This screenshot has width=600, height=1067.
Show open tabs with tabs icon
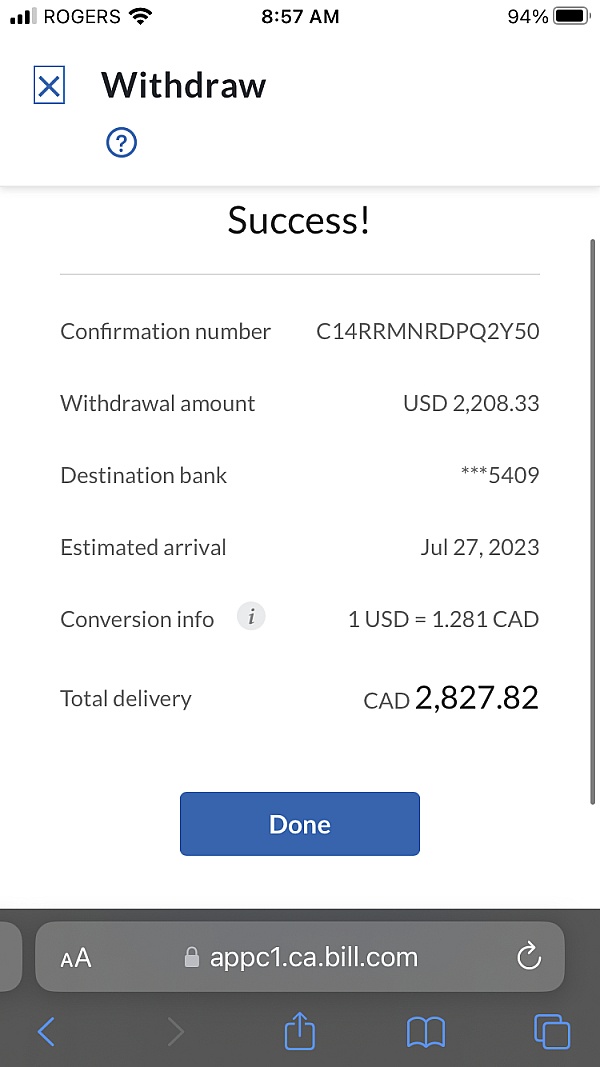point(551,1031)
